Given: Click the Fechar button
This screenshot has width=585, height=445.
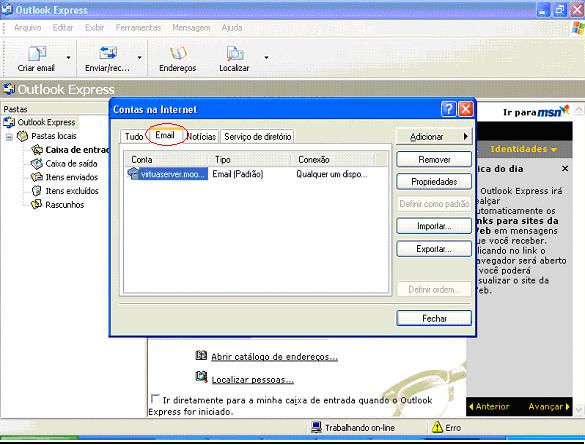Looking at the screenshot, I should tap(434, 319).
